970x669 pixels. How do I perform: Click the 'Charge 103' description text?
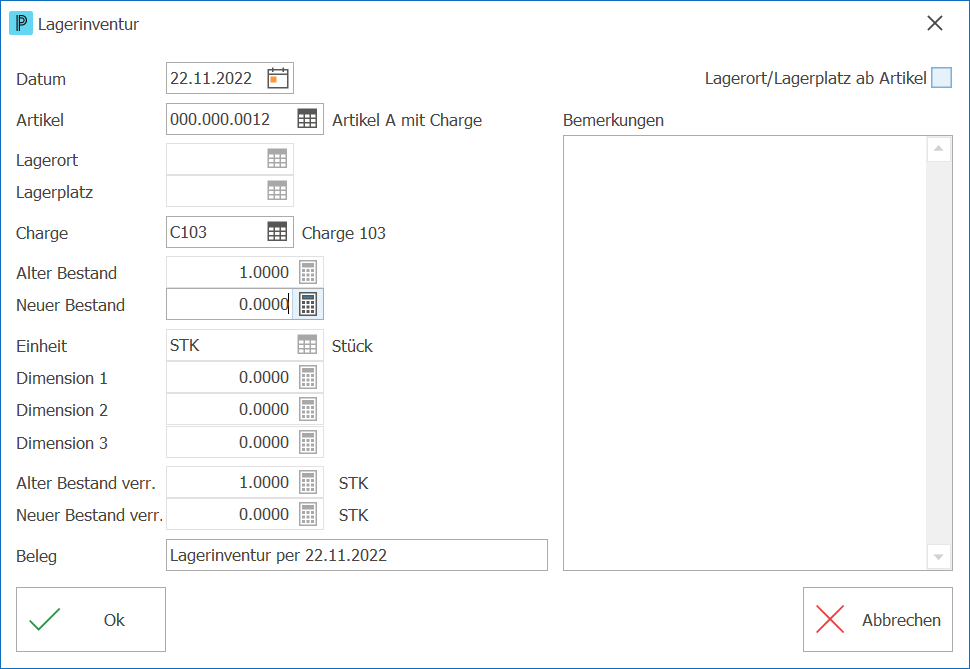[x=343, y=233]
